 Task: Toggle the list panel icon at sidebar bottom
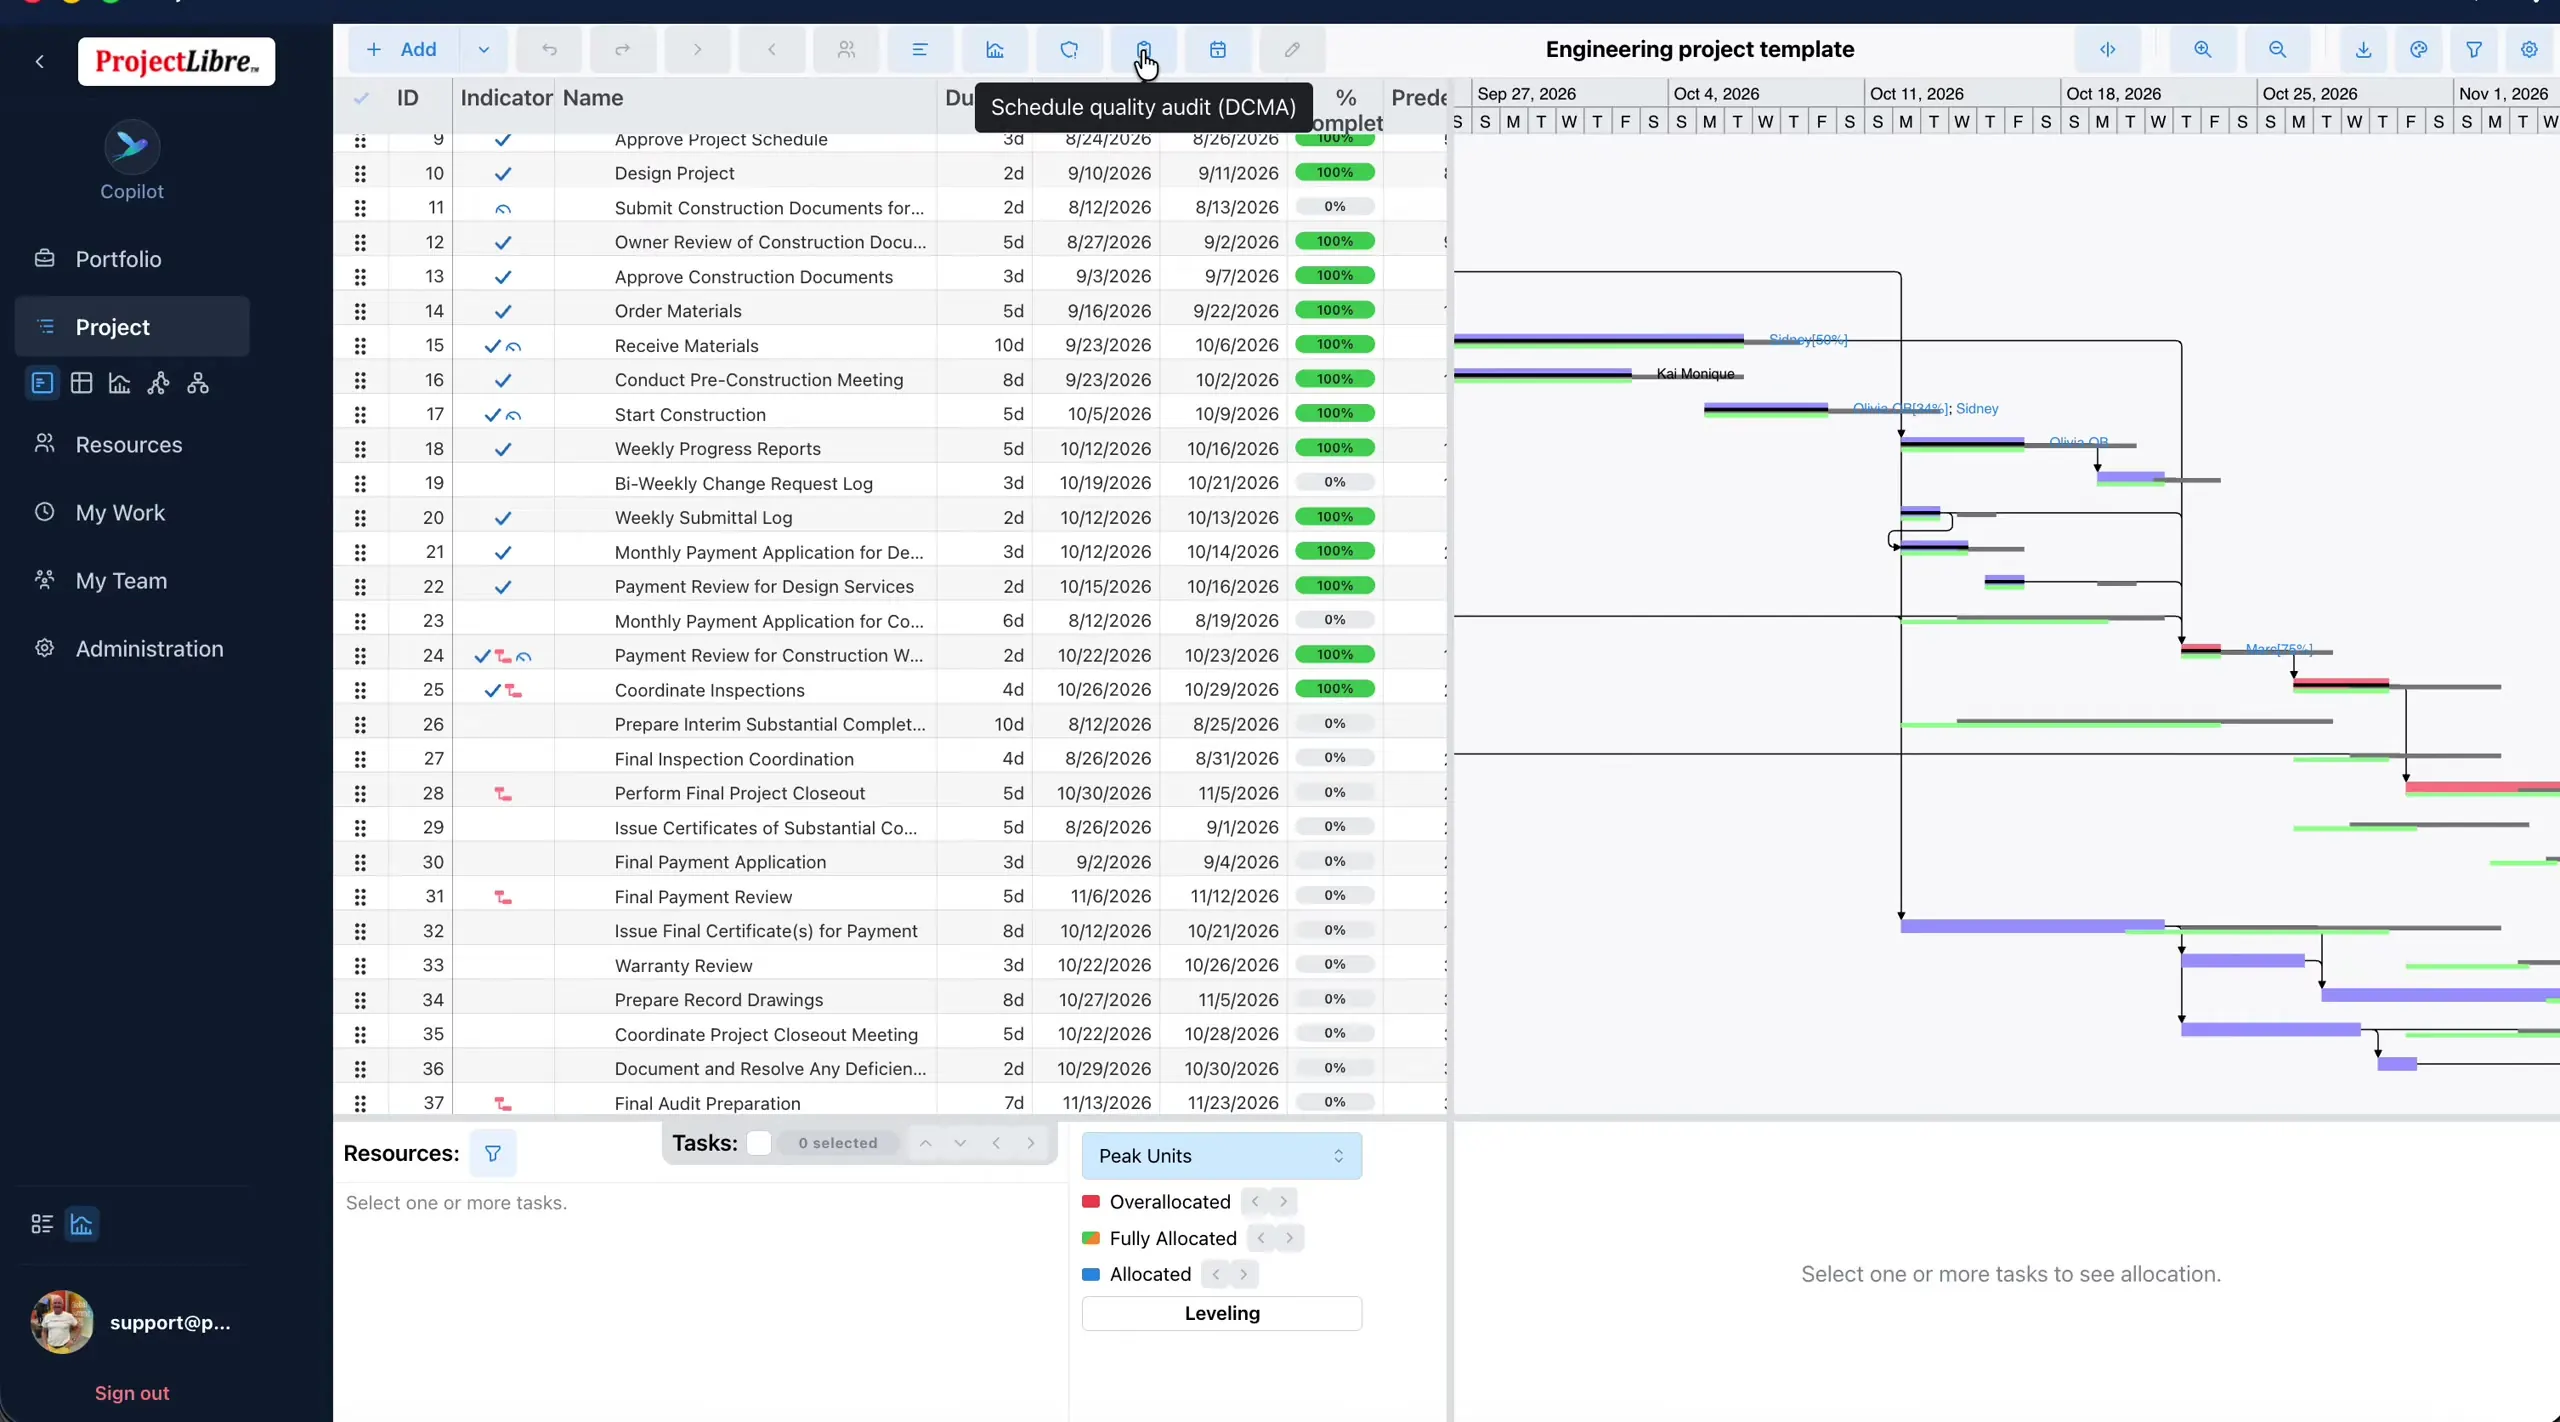(x=42, y=1224)
